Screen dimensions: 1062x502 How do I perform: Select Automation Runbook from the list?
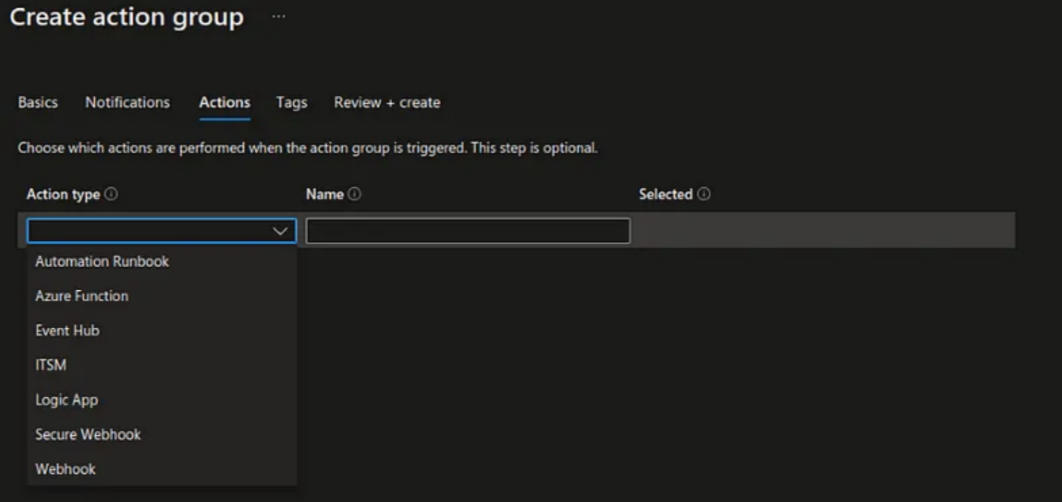click(x=102, y=261)
